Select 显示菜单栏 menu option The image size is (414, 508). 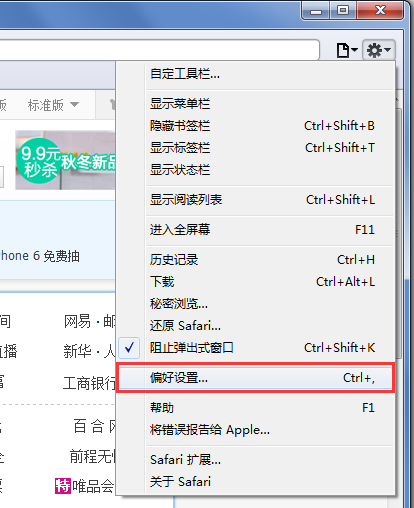point(256,104)
